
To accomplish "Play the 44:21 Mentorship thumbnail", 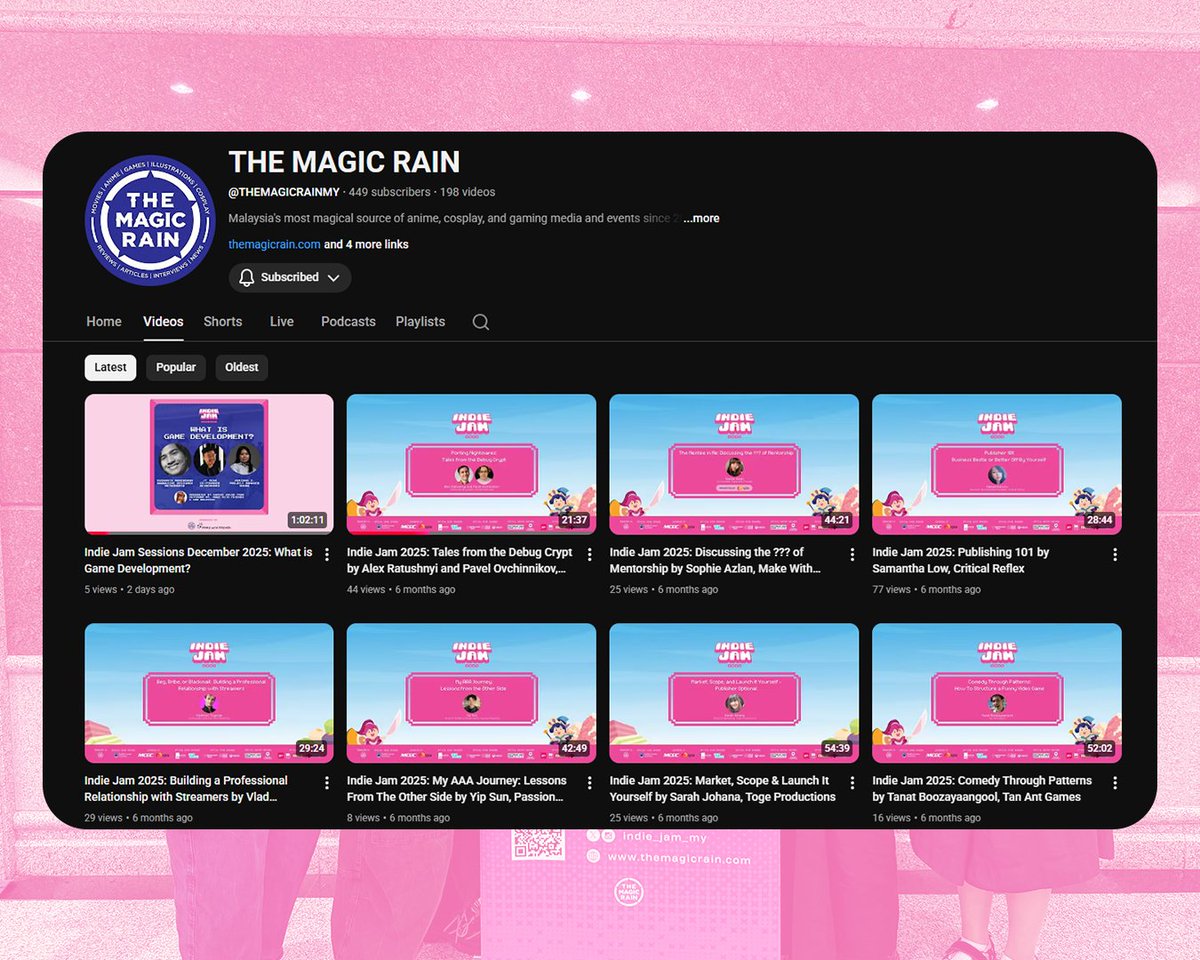I will pos(734,464).
